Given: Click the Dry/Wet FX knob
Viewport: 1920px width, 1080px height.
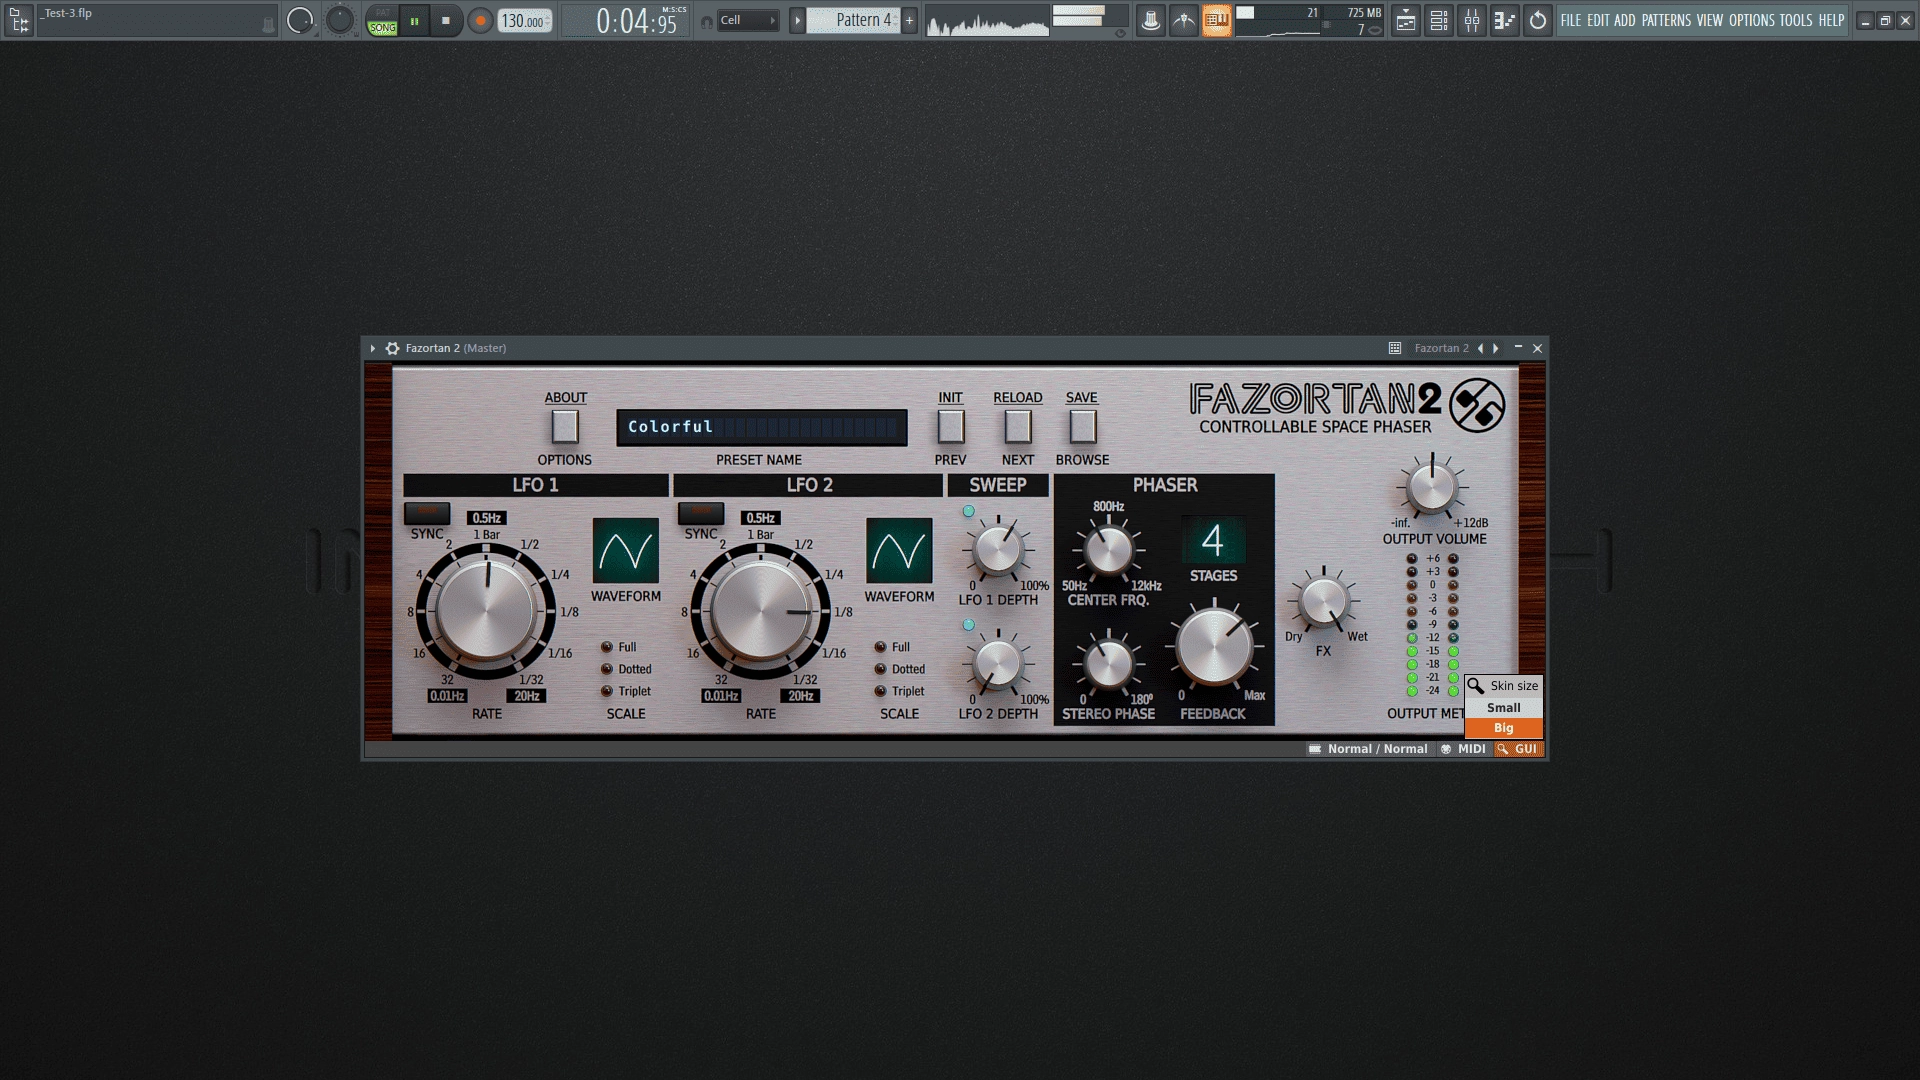Looking at the screenshot, I should pyautogui.click(x=1323, y=602).
